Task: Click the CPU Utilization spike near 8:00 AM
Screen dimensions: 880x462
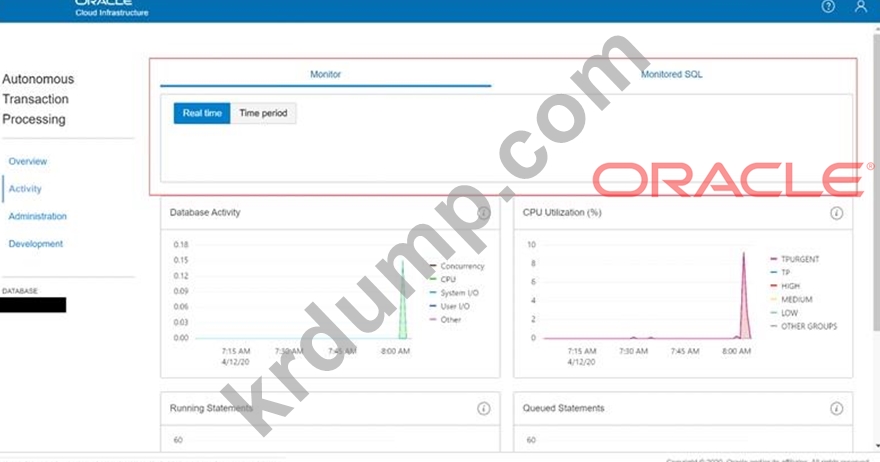Action: click(x=744, y=298)
